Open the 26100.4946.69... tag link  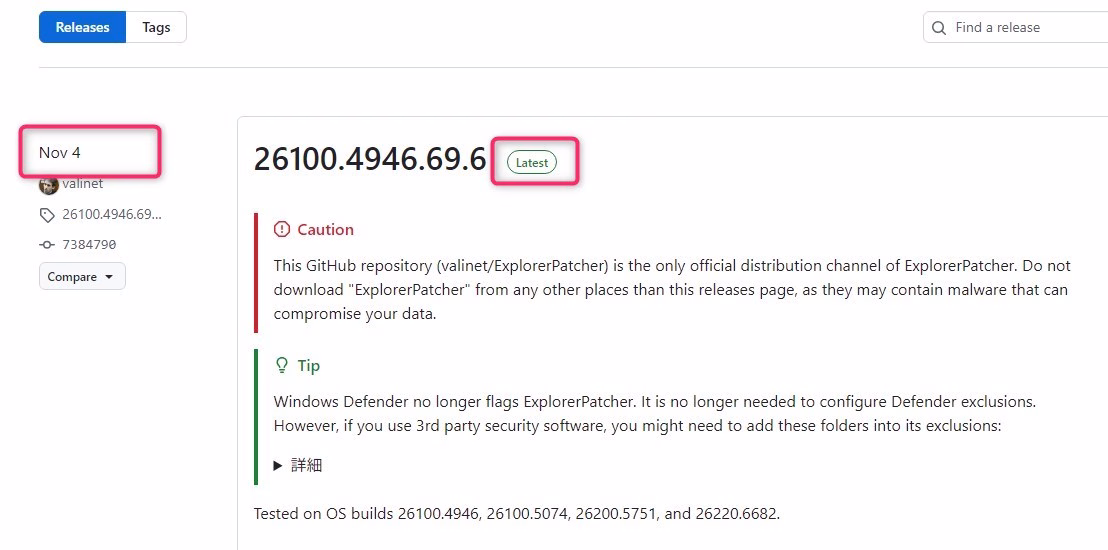point(111,214)
